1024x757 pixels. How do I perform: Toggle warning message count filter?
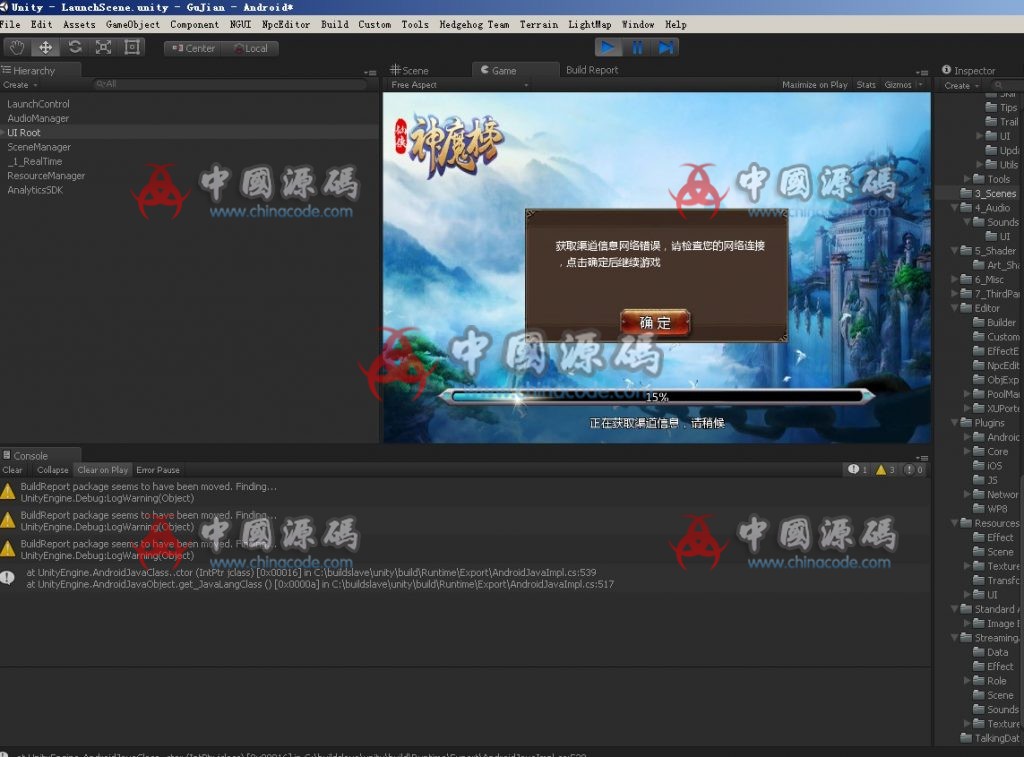tap(885, 470)
